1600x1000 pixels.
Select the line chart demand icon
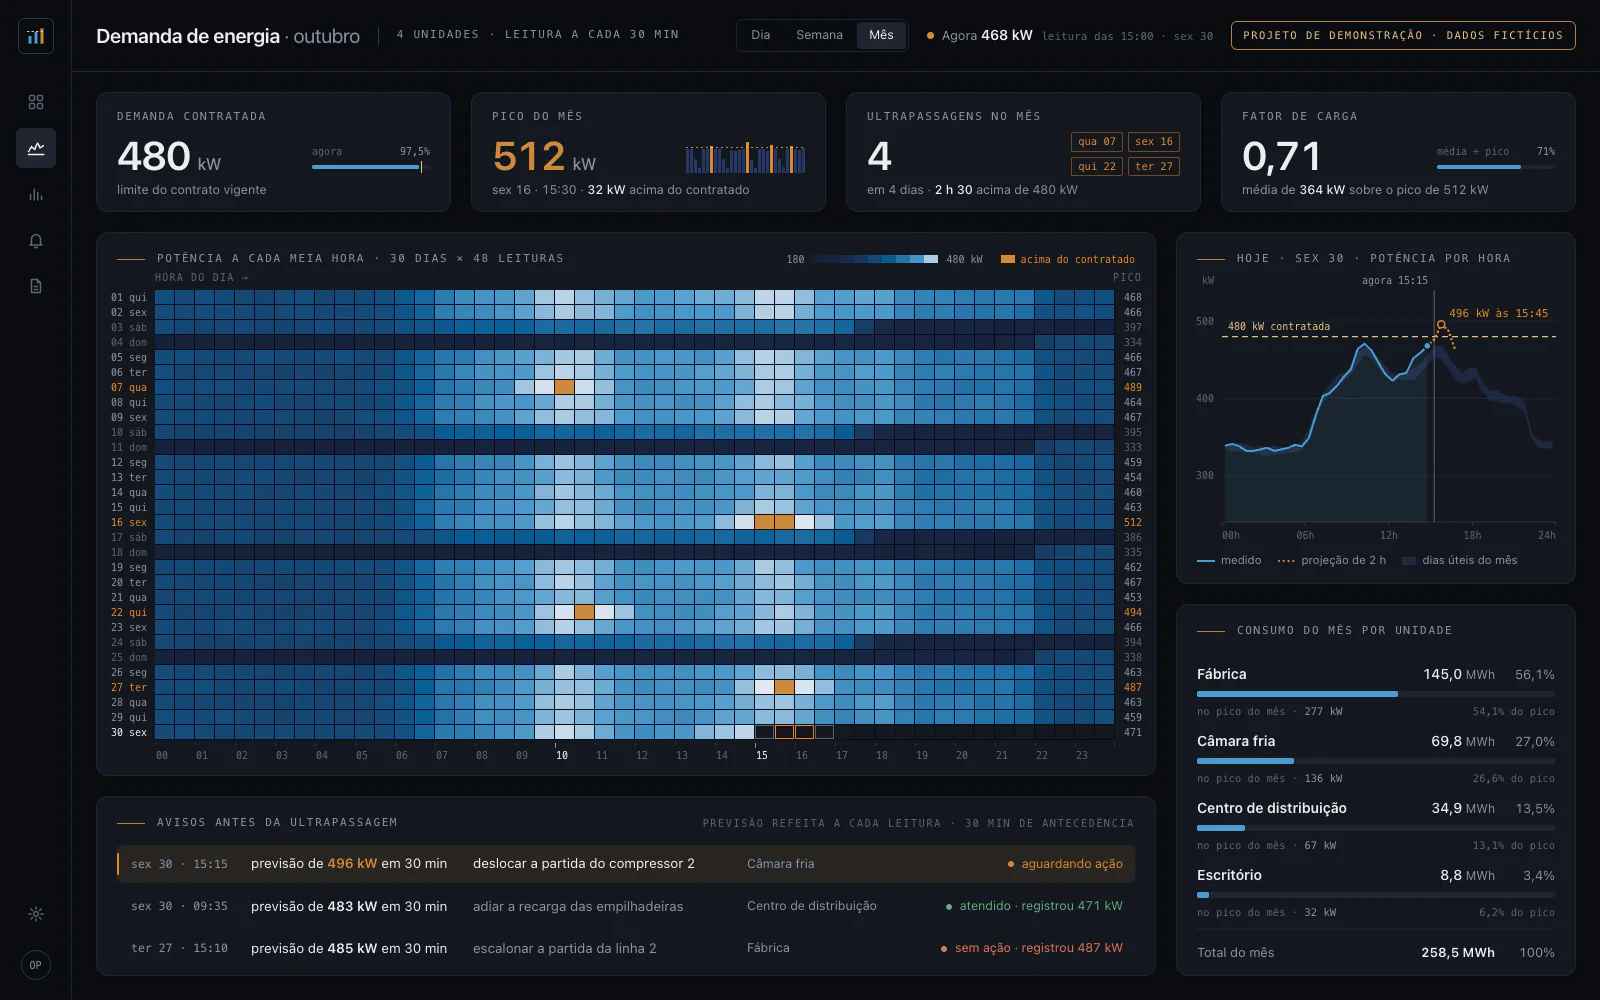36,148
